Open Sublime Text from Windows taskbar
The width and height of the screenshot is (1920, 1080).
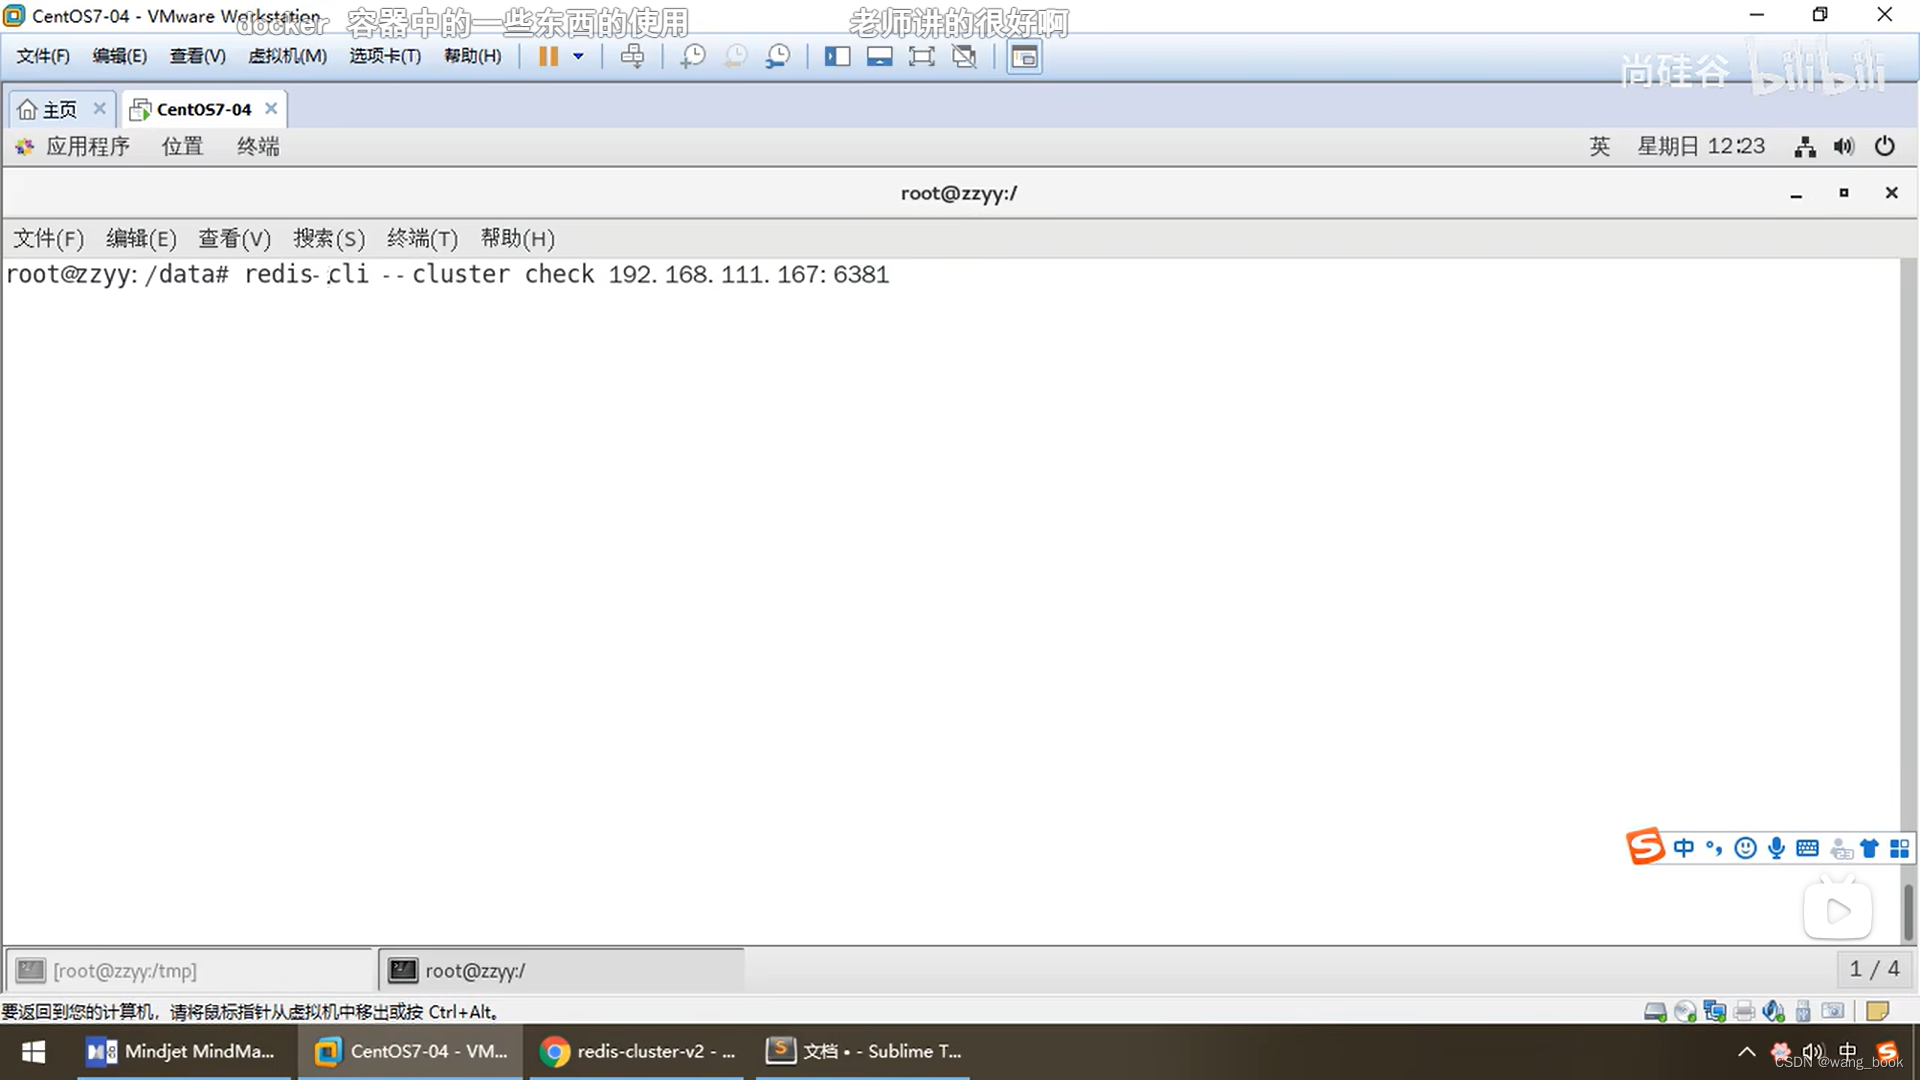864,1051
